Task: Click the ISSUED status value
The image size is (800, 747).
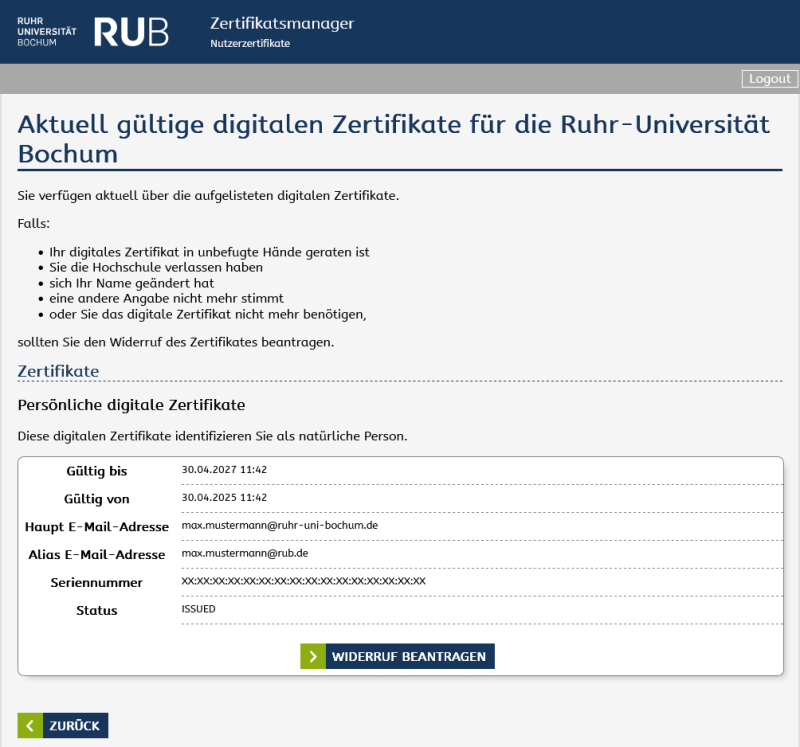Action: point(198,608)
